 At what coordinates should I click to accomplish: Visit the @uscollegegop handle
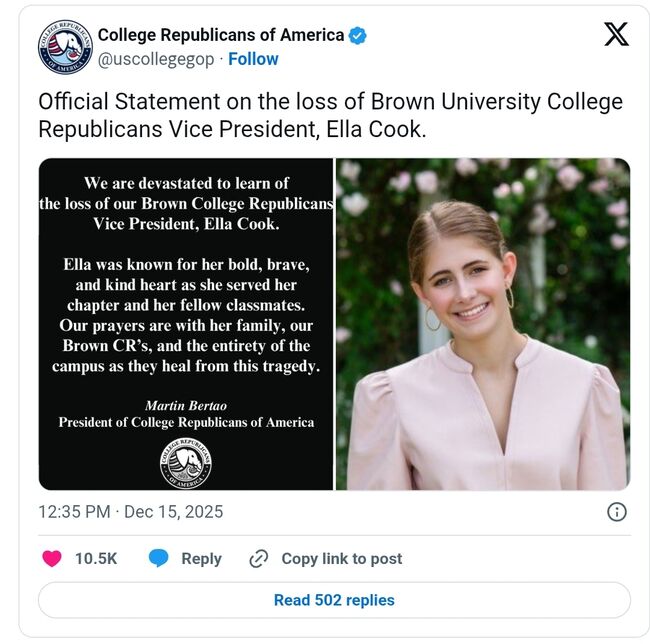pos(155,59)
